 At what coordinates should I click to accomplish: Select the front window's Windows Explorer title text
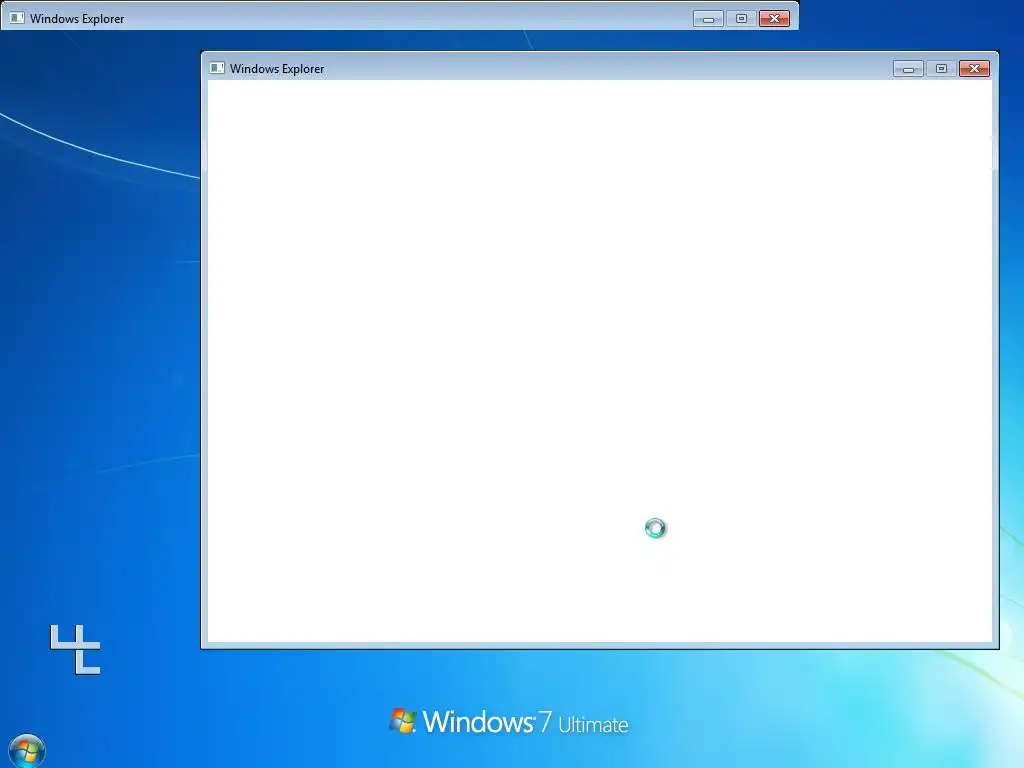(277, 69)
